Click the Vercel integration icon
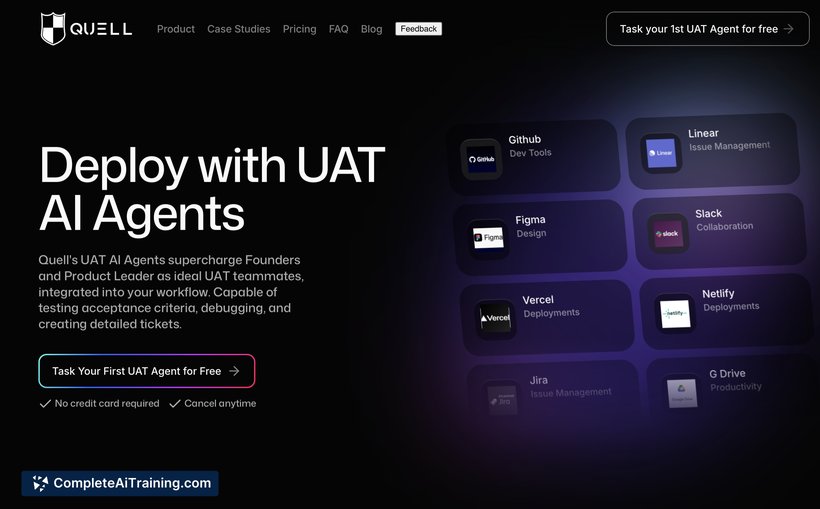 pyautogui.click(x=495, y=318)
